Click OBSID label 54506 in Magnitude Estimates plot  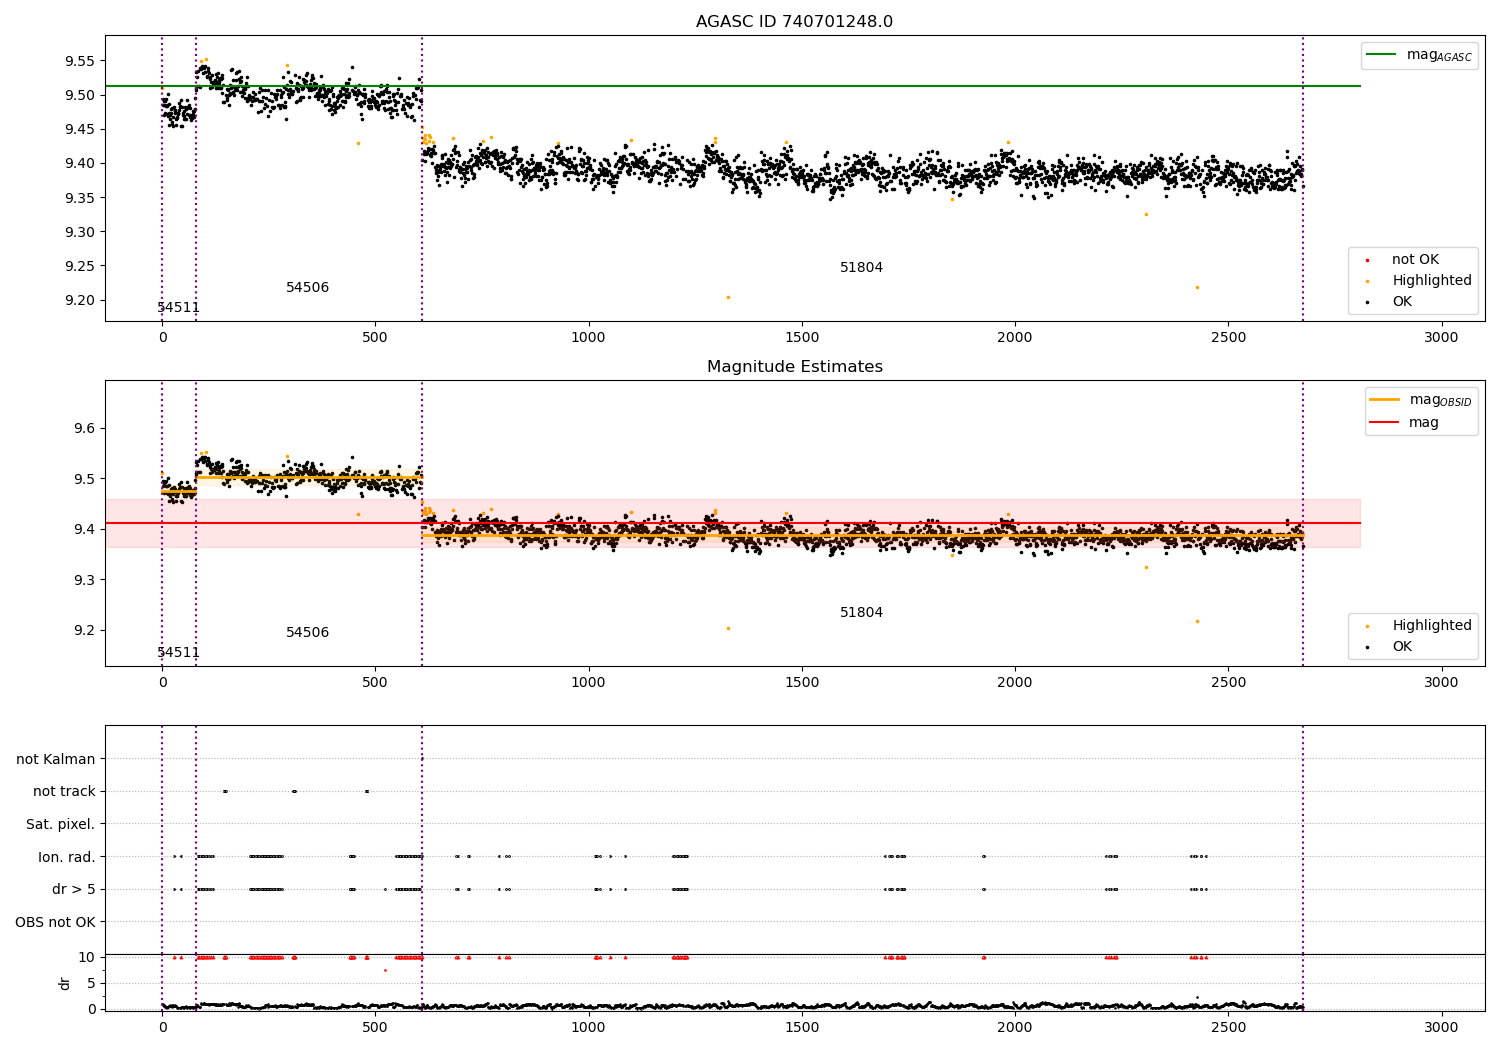[308, 633]
